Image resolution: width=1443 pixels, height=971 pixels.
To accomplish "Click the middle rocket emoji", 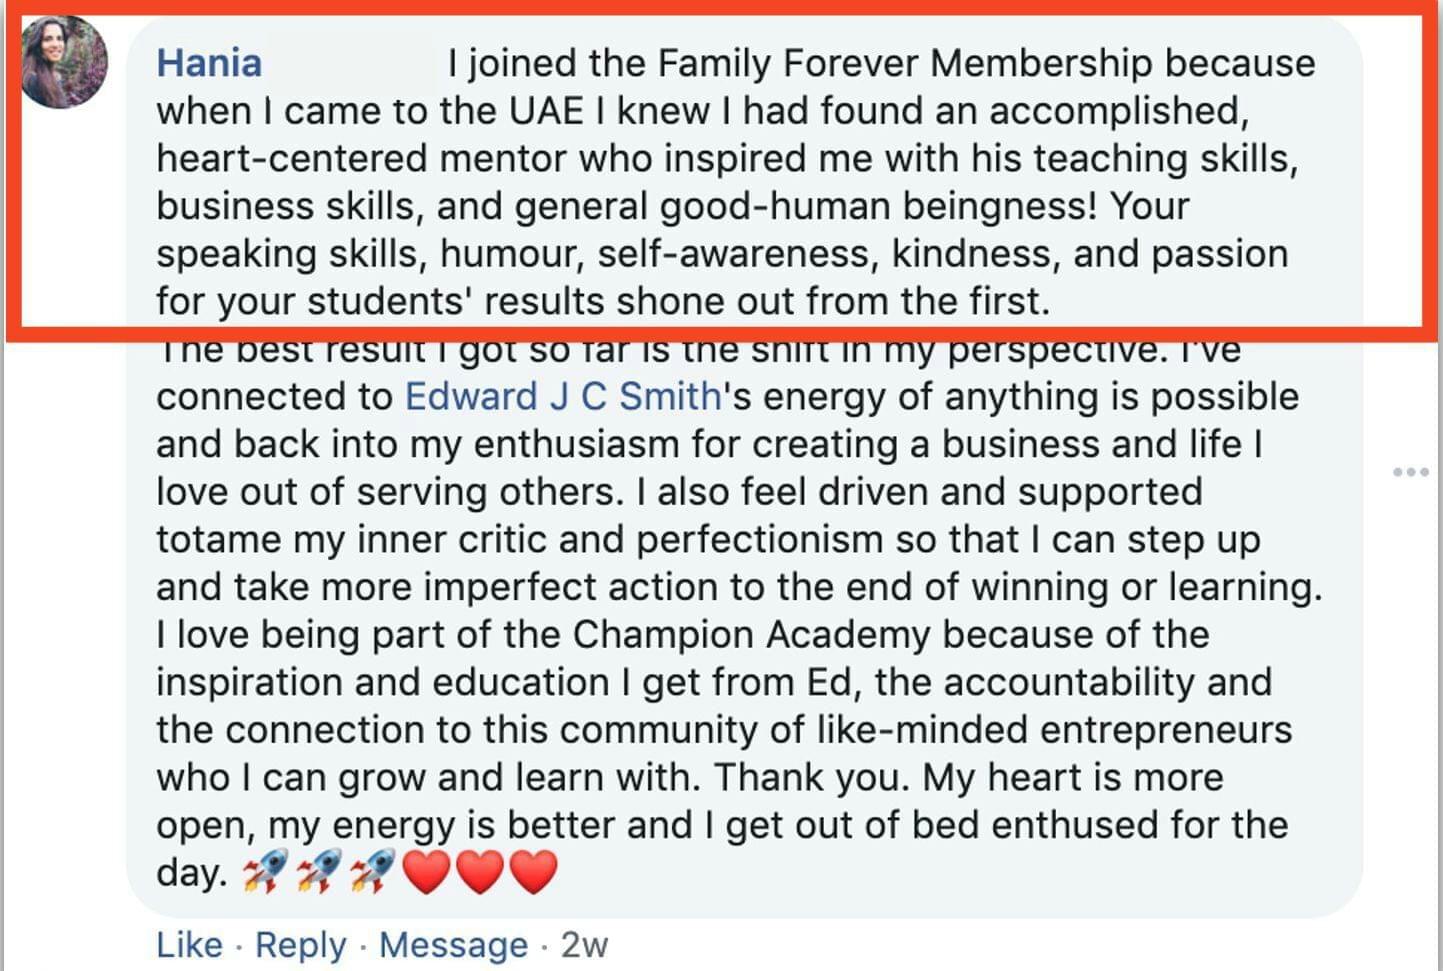I will (319, 872).
